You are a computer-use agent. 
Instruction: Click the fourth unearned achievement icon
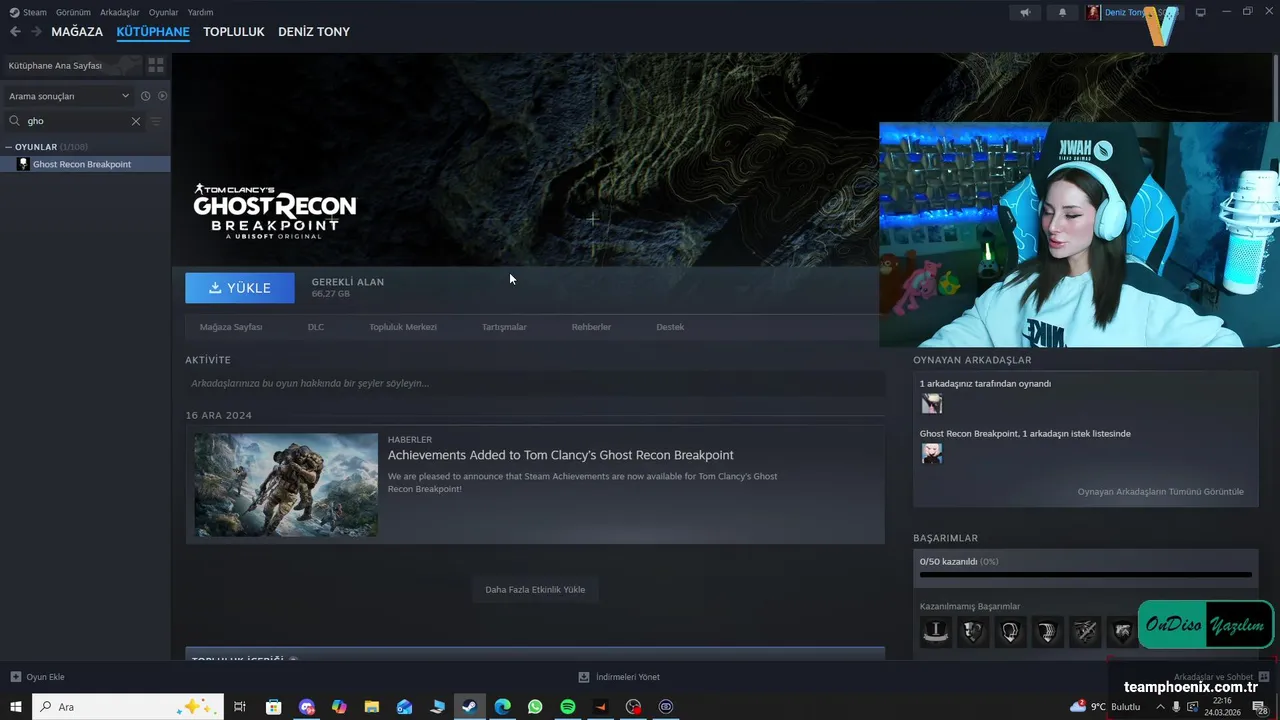pyautogui.click(x=1047, y=631)
